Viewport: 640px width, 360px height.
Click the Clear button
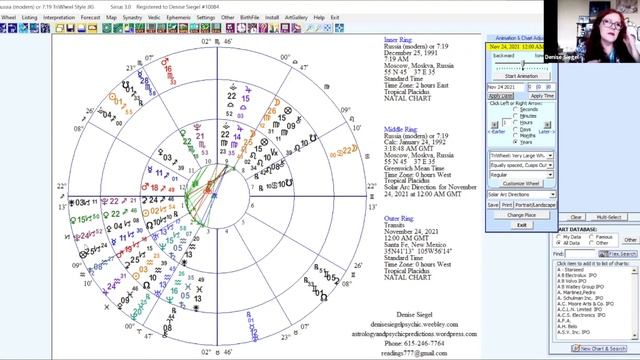tap(576, 218)
